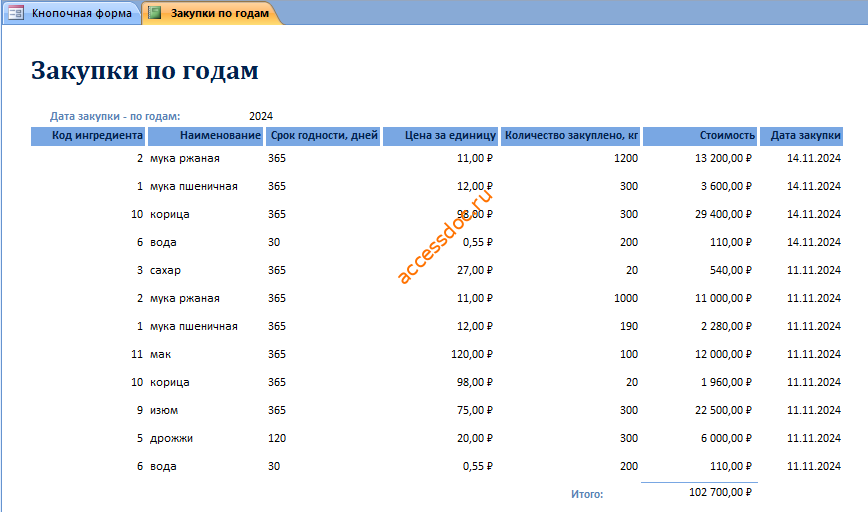Click the Наименование column header
This screenshot has height=512, width=868.
click(205, 136)
